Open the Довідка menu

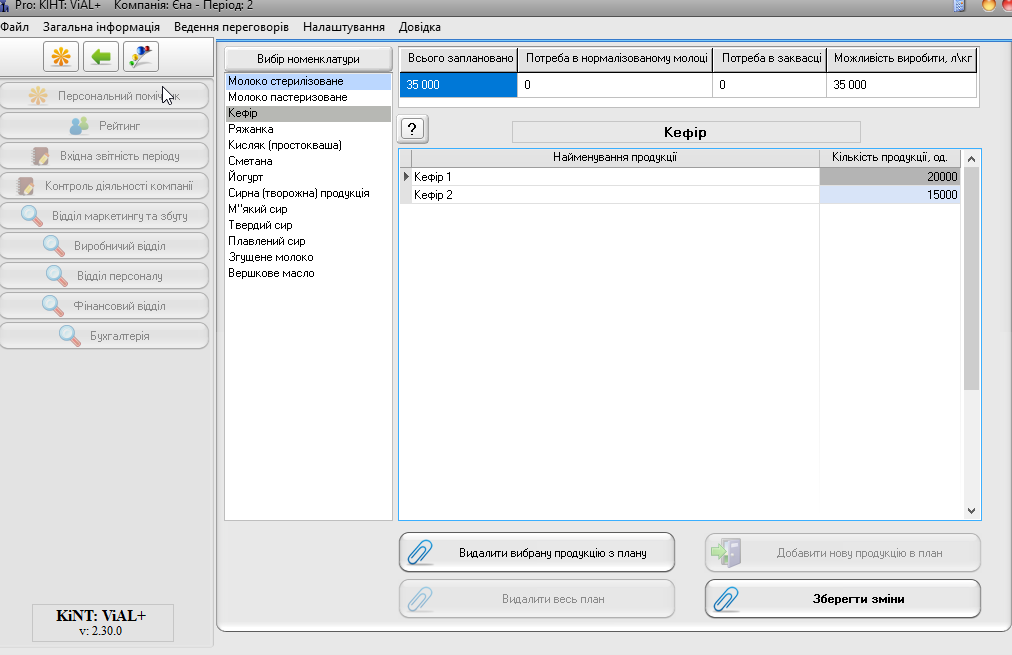tap(420, 27)
